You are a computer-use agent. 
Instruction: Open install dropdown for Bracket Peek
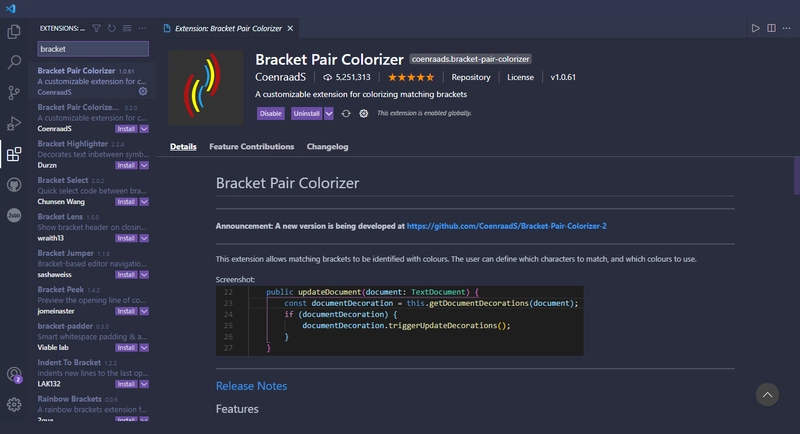[144, 311]
